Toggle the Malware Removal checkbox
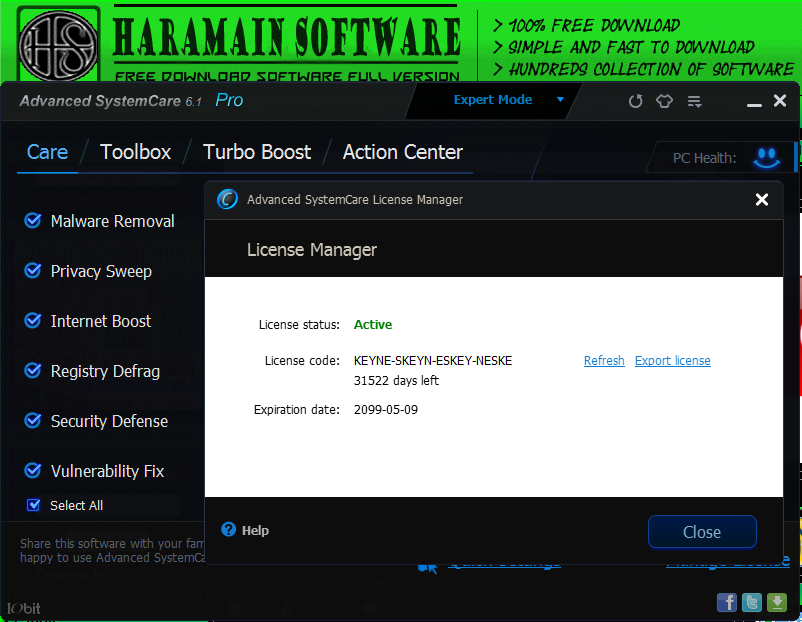This screenshot has width=802, height=622. [x=33, y=221]
